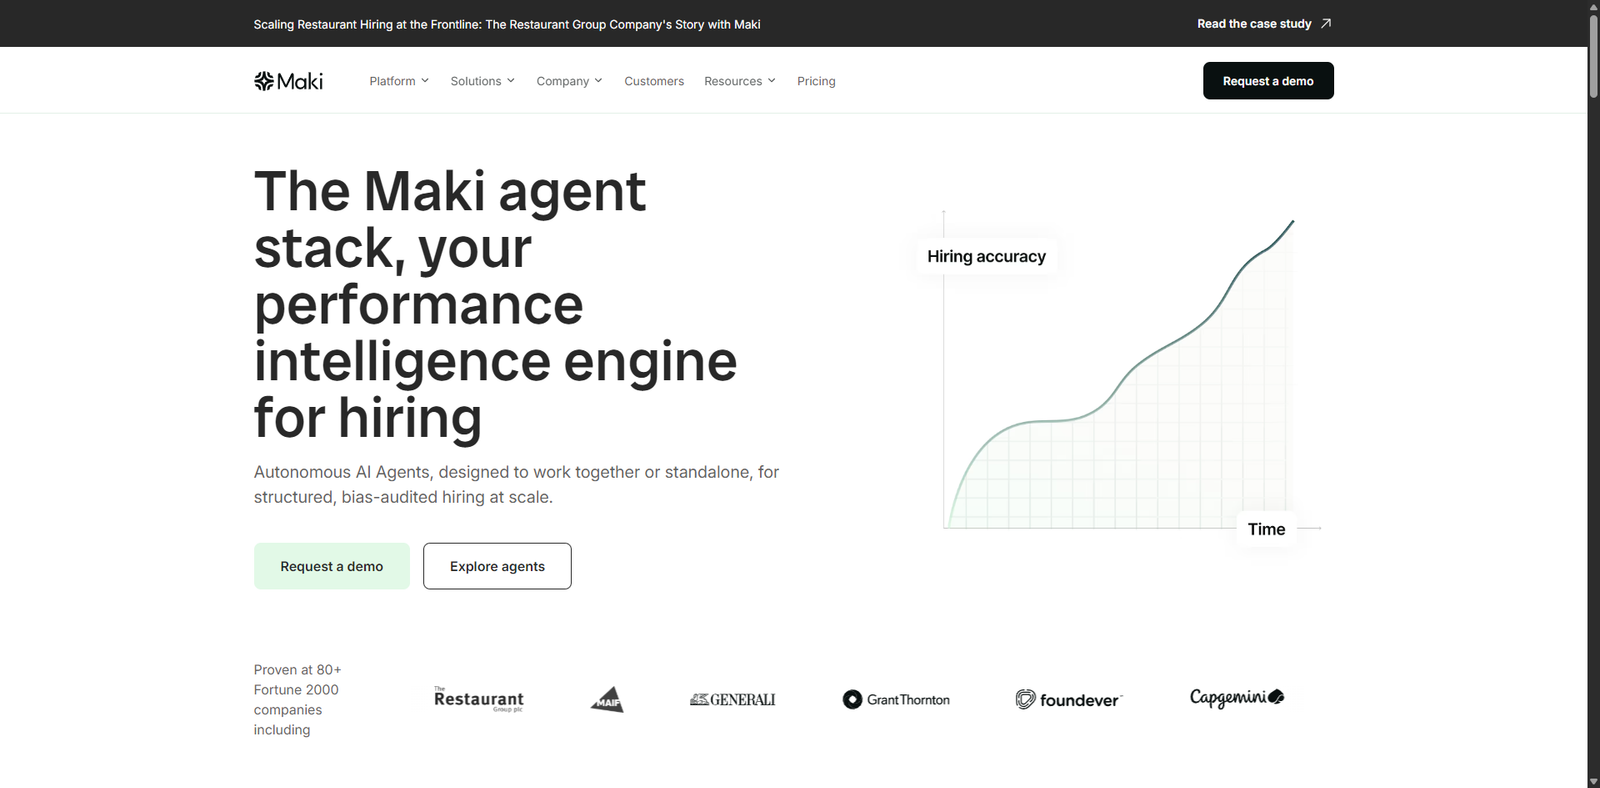
Task: Expand the Platform dropdown menu
Action: tap(399, 81)
